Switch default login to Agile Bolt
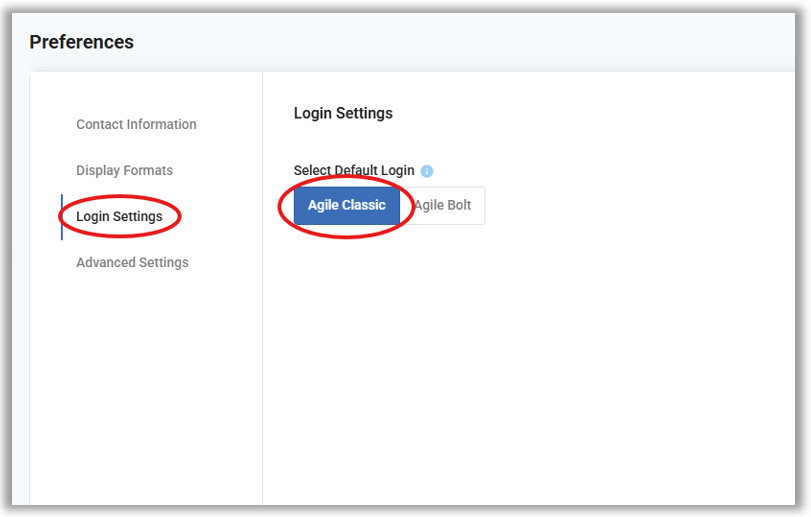This screenshot has width=811, height=517. (x=444, y=206)
